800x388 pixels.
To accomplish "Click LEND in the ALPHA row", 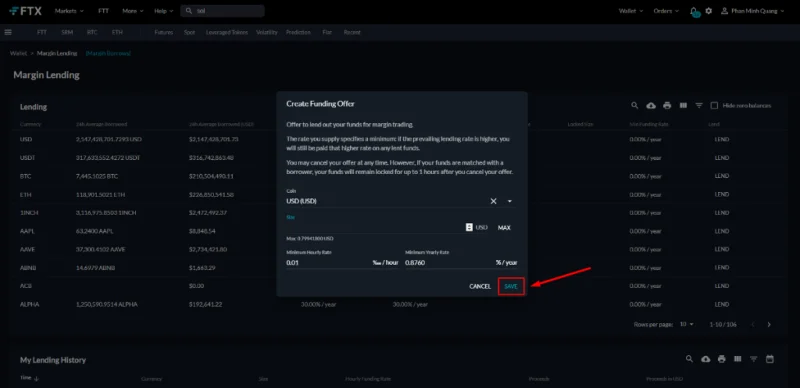I will pyautogui.click(x=722, y=304).
